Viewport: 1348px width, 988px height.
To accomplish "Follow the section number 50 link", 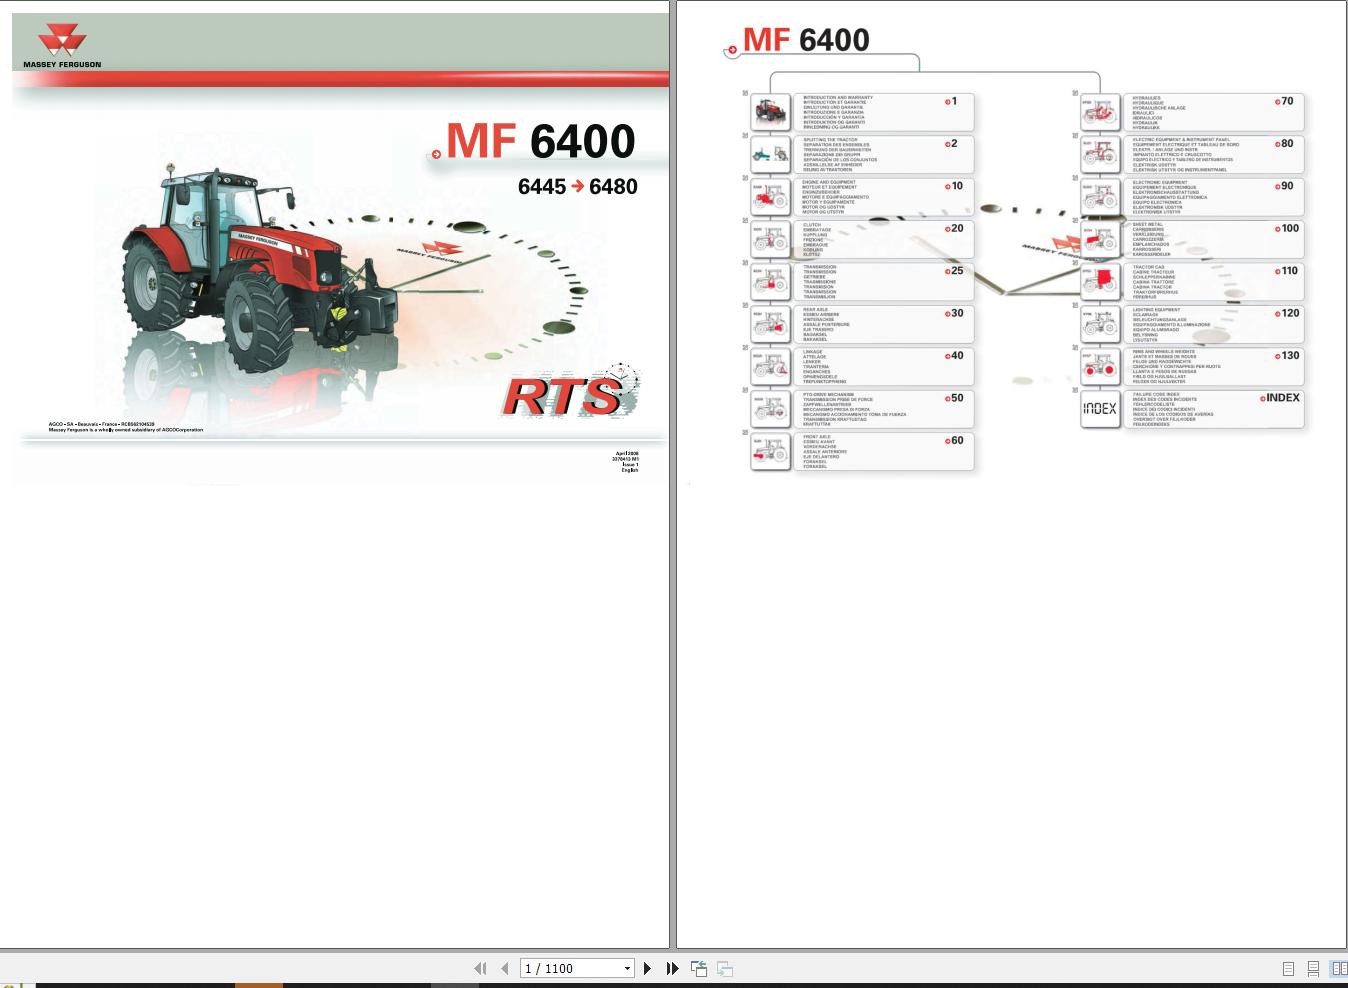I will [x=954, y=397].
